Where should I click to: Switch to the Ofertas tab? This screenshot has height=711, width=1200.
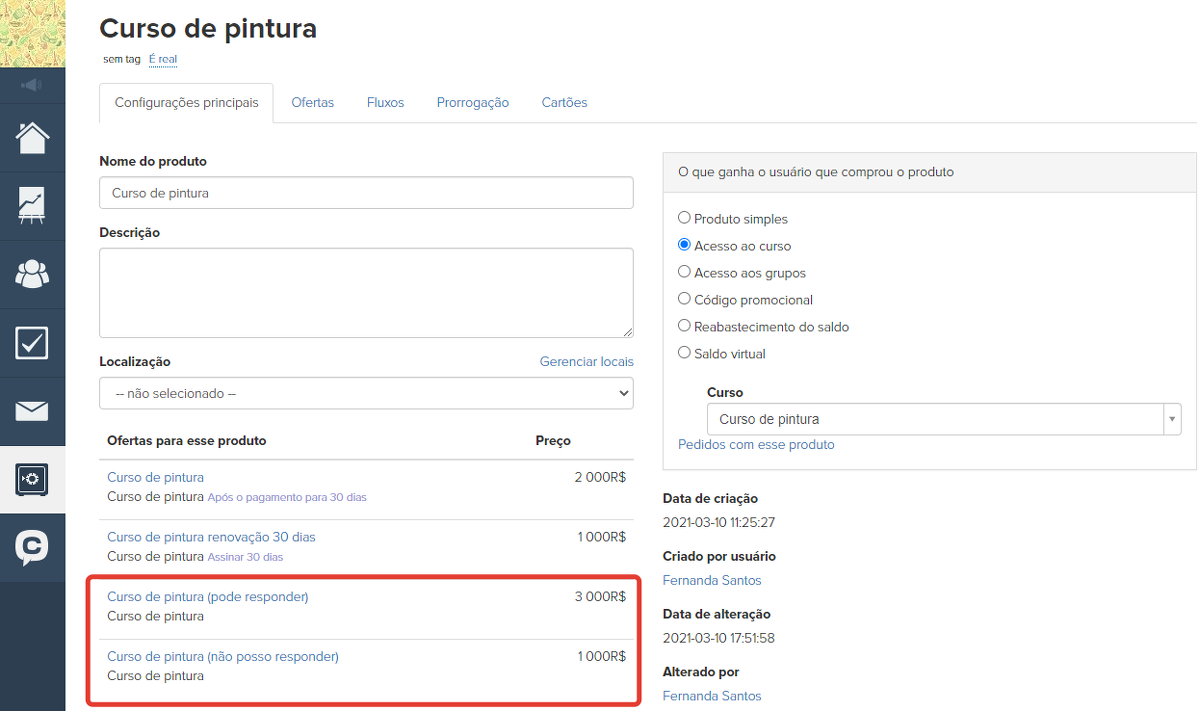tap(313, 103)
